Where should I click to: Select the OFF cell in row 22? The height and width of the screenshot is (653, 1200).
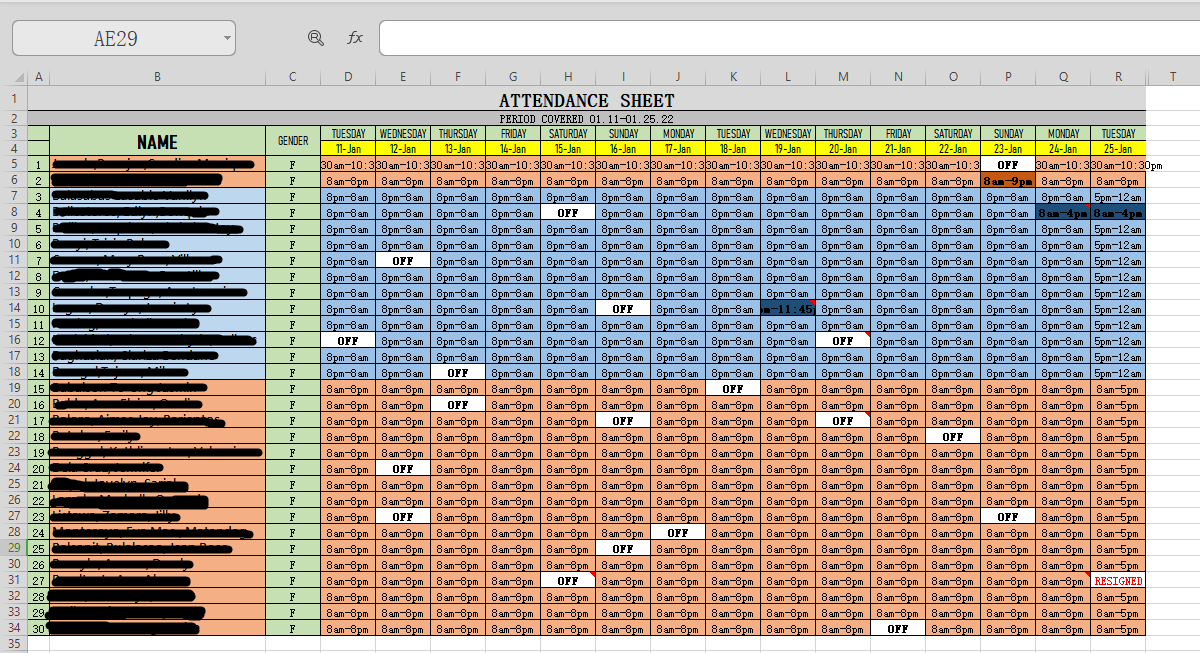[953, 437]
